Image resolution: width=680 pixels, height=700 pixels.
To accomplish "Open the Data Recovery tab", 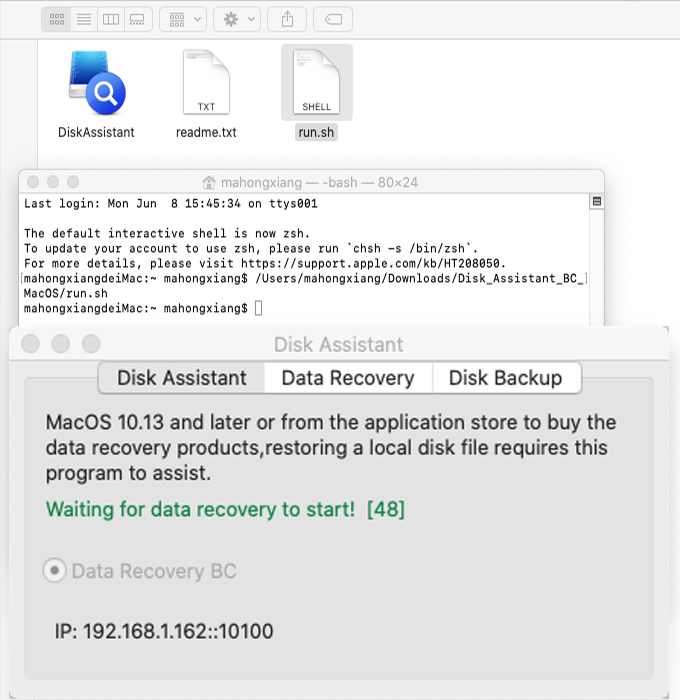I will [348, 378].
